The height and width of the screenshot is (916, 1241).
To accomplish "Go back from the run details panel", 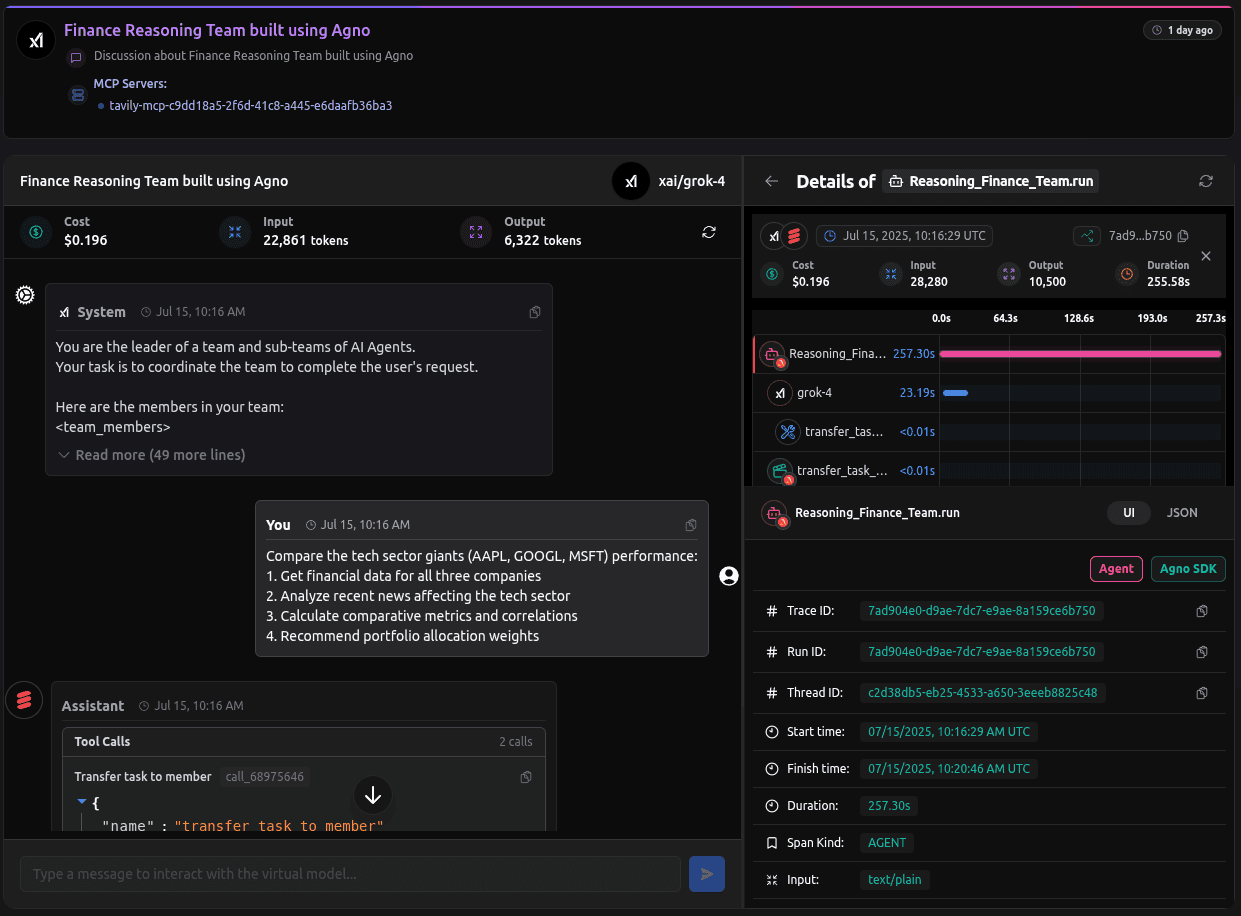I will 771,181.
